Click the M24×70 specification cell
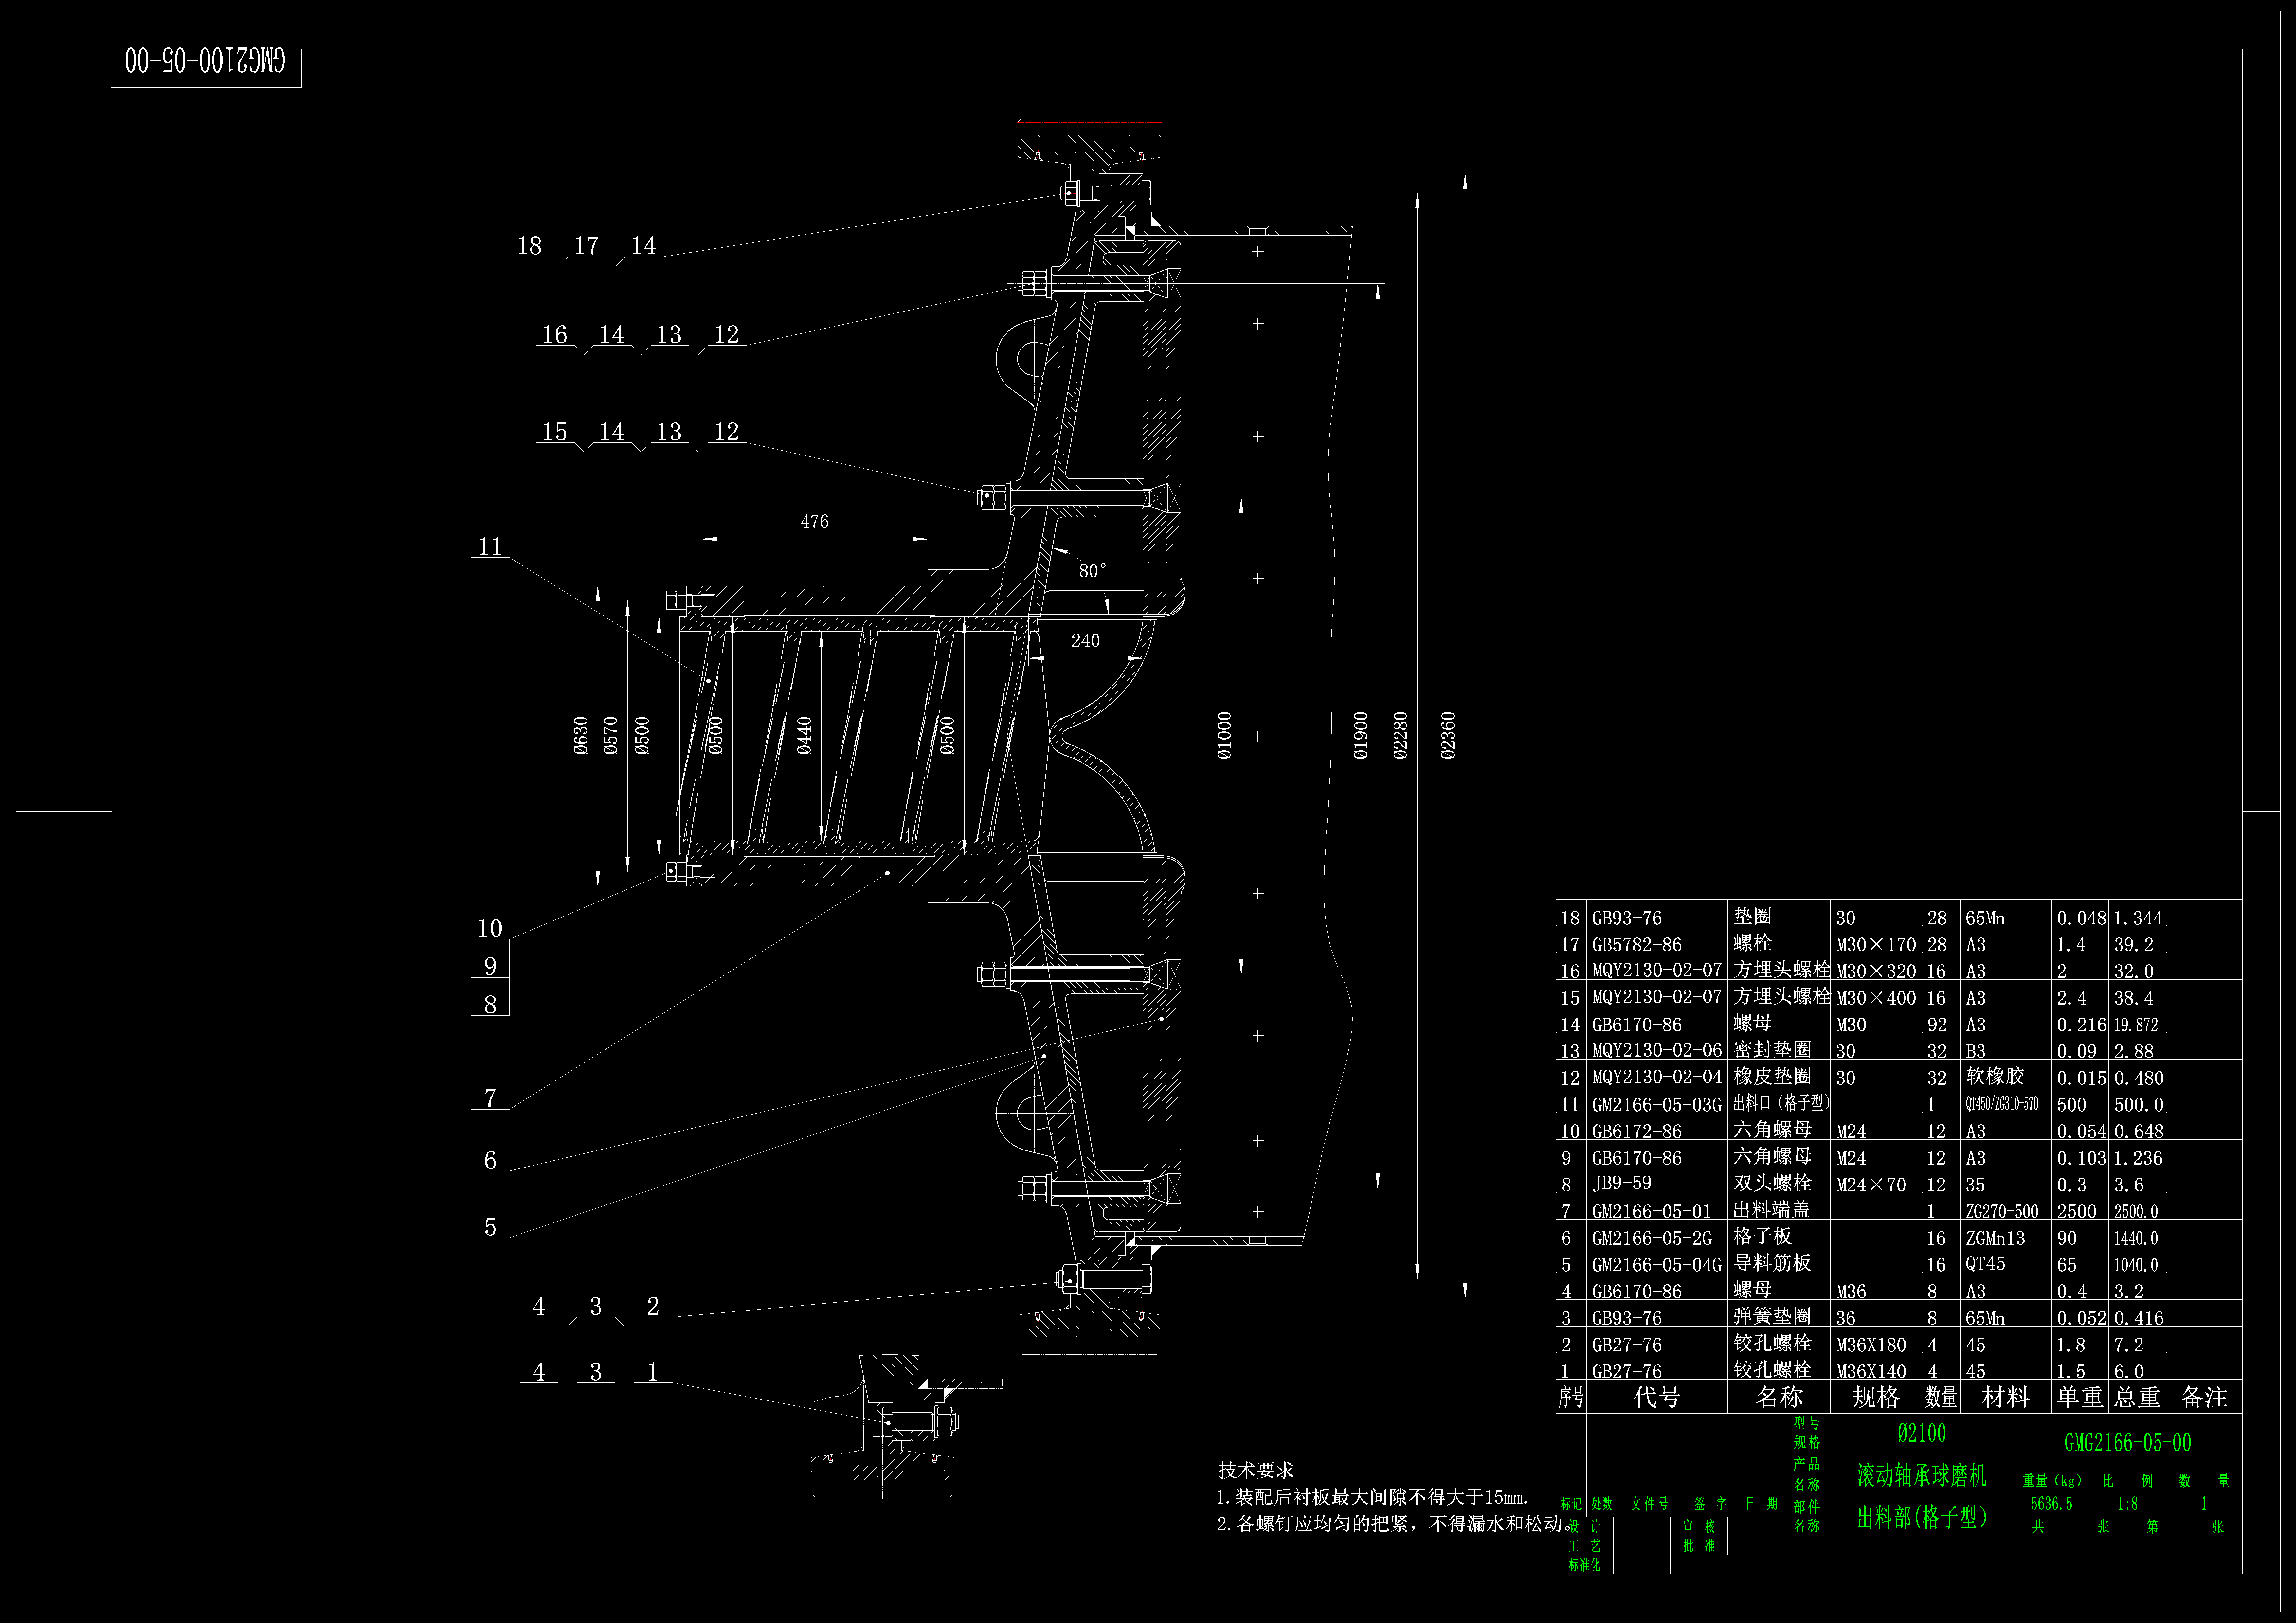Viewport: 2296px width, 1623px height. 1871,1185
